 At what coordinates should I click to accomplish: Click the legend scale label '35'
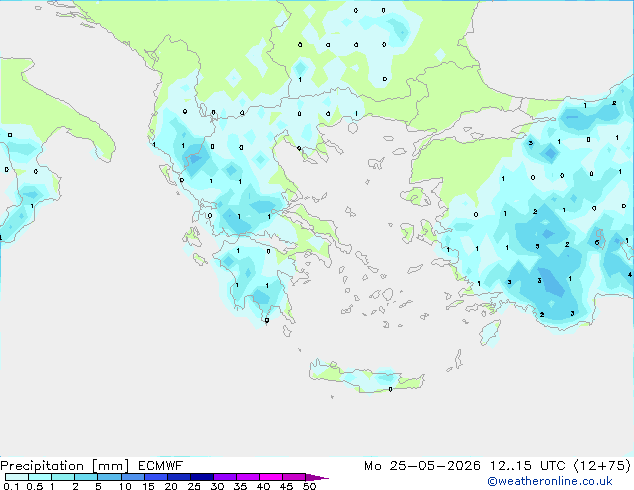pyautogui.click(x=240, y=486)
